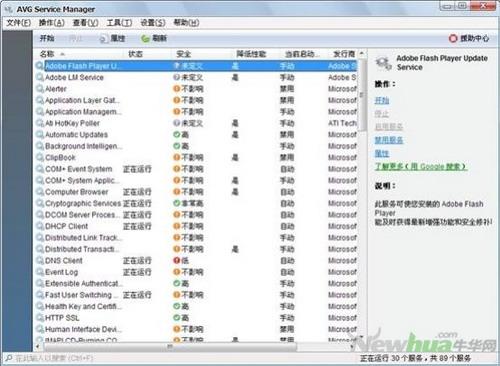Open the 设置(S) menu

click(x=153, y=23)
